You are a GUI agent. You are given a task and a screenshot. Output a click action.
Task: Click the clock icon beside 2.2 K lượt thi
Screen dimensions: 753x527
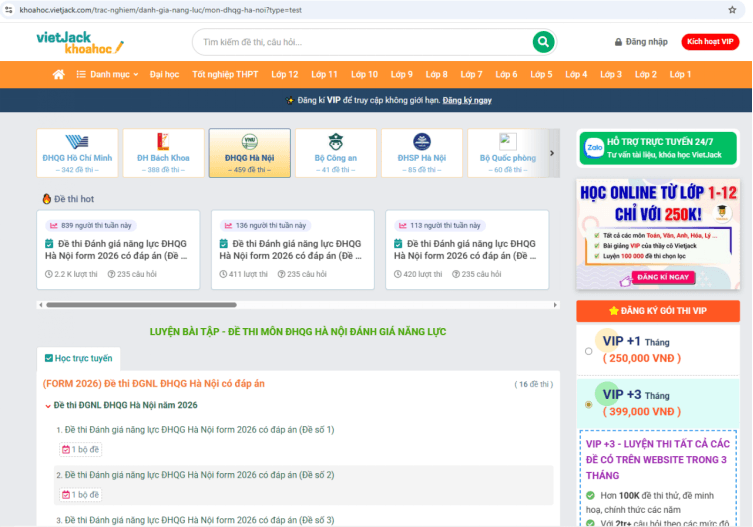point(49,274)
